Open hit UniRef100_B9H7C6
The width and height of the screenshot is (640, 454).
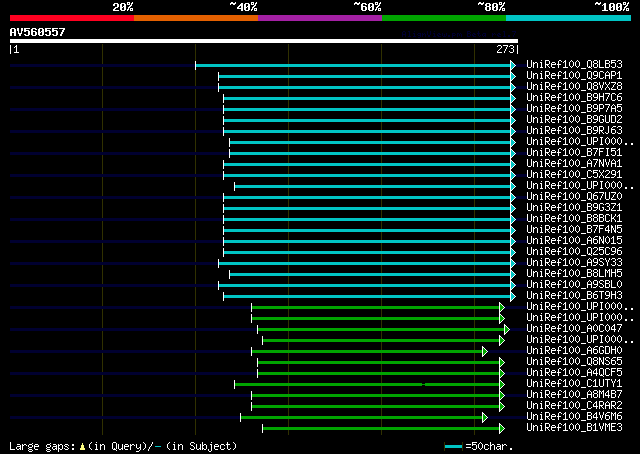coord(574,98)
